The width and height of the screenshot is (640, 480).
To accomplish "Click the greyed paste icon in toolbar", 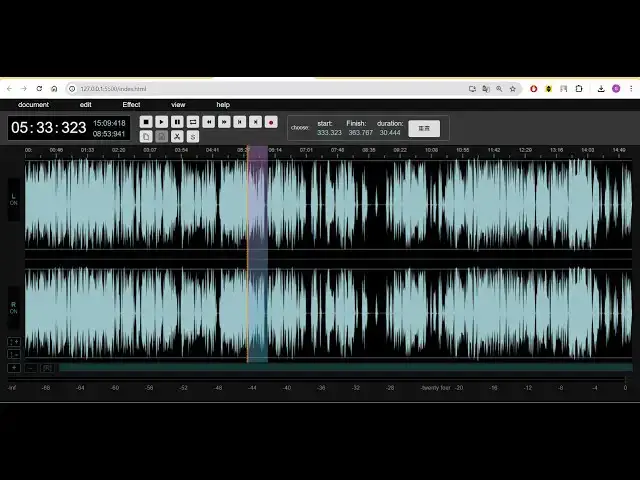I will tap(162, 136).
